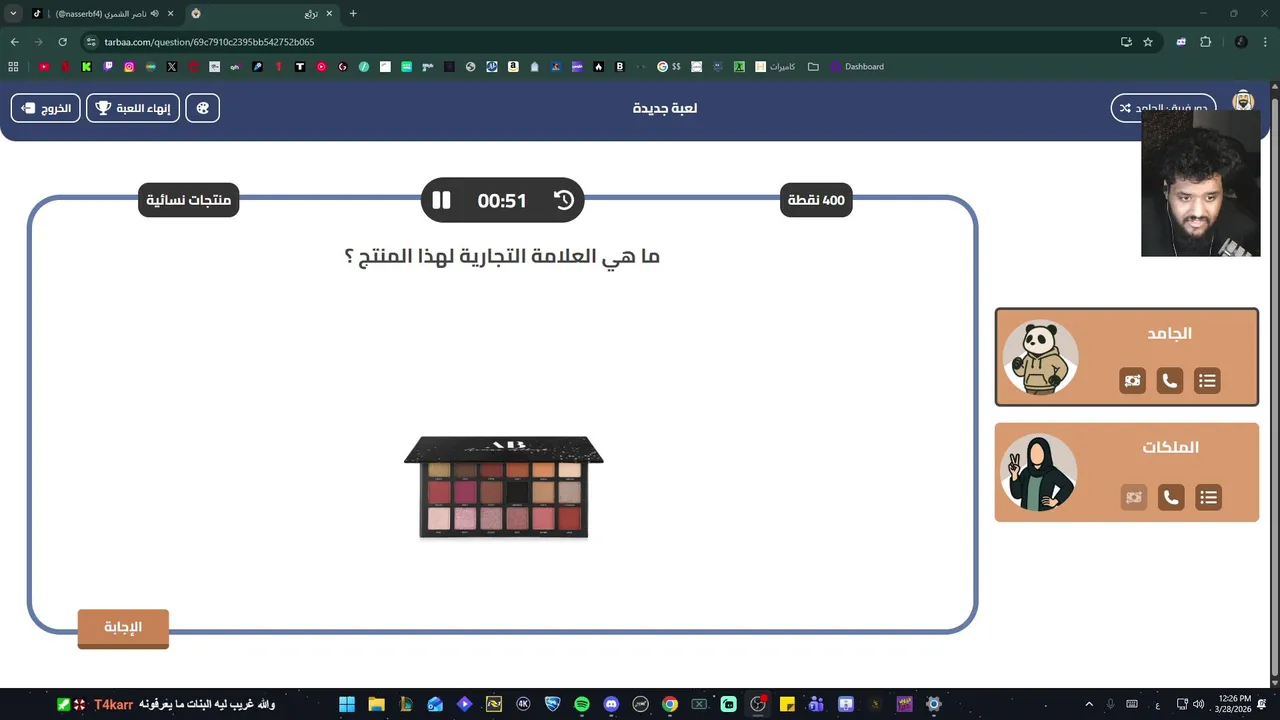Open the Instagram bookmark
This screenshot has height=720, width=1280.
(x=129, y=67)
